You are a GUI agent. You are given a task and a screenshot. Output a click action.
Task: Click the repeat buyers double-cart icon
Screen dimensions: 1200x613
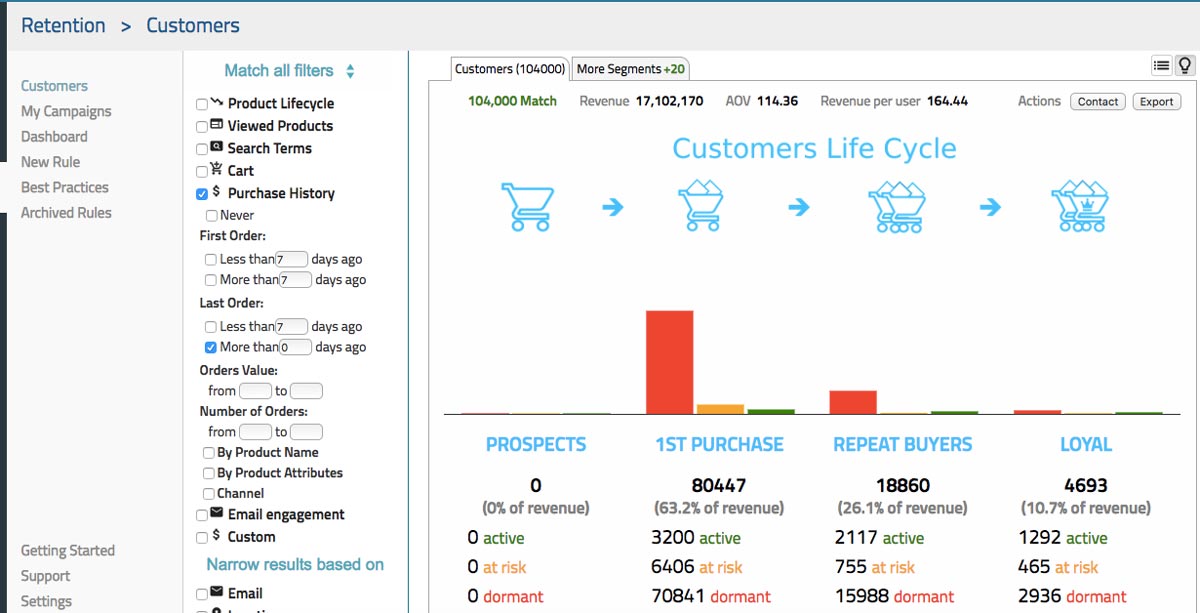(893, 206)
